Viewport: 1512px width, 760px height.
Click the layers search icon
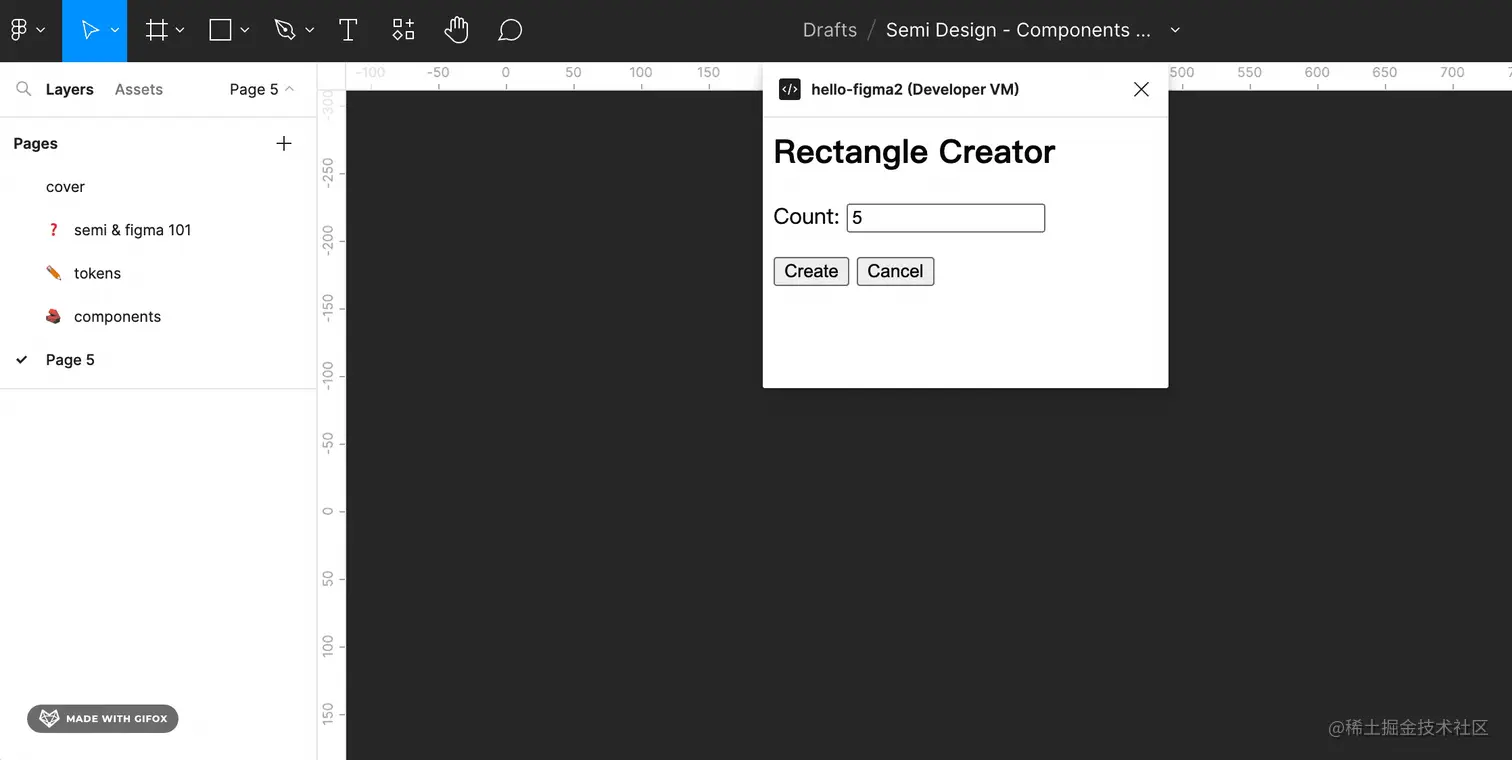pyautogui.click(x=24, y=89)
